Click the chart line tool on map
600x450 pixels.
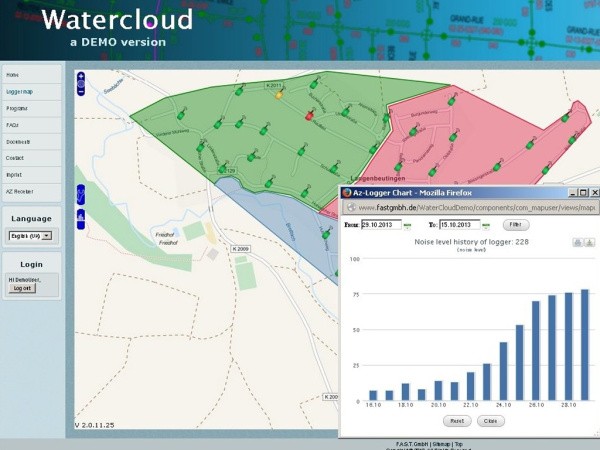[81, 194]
